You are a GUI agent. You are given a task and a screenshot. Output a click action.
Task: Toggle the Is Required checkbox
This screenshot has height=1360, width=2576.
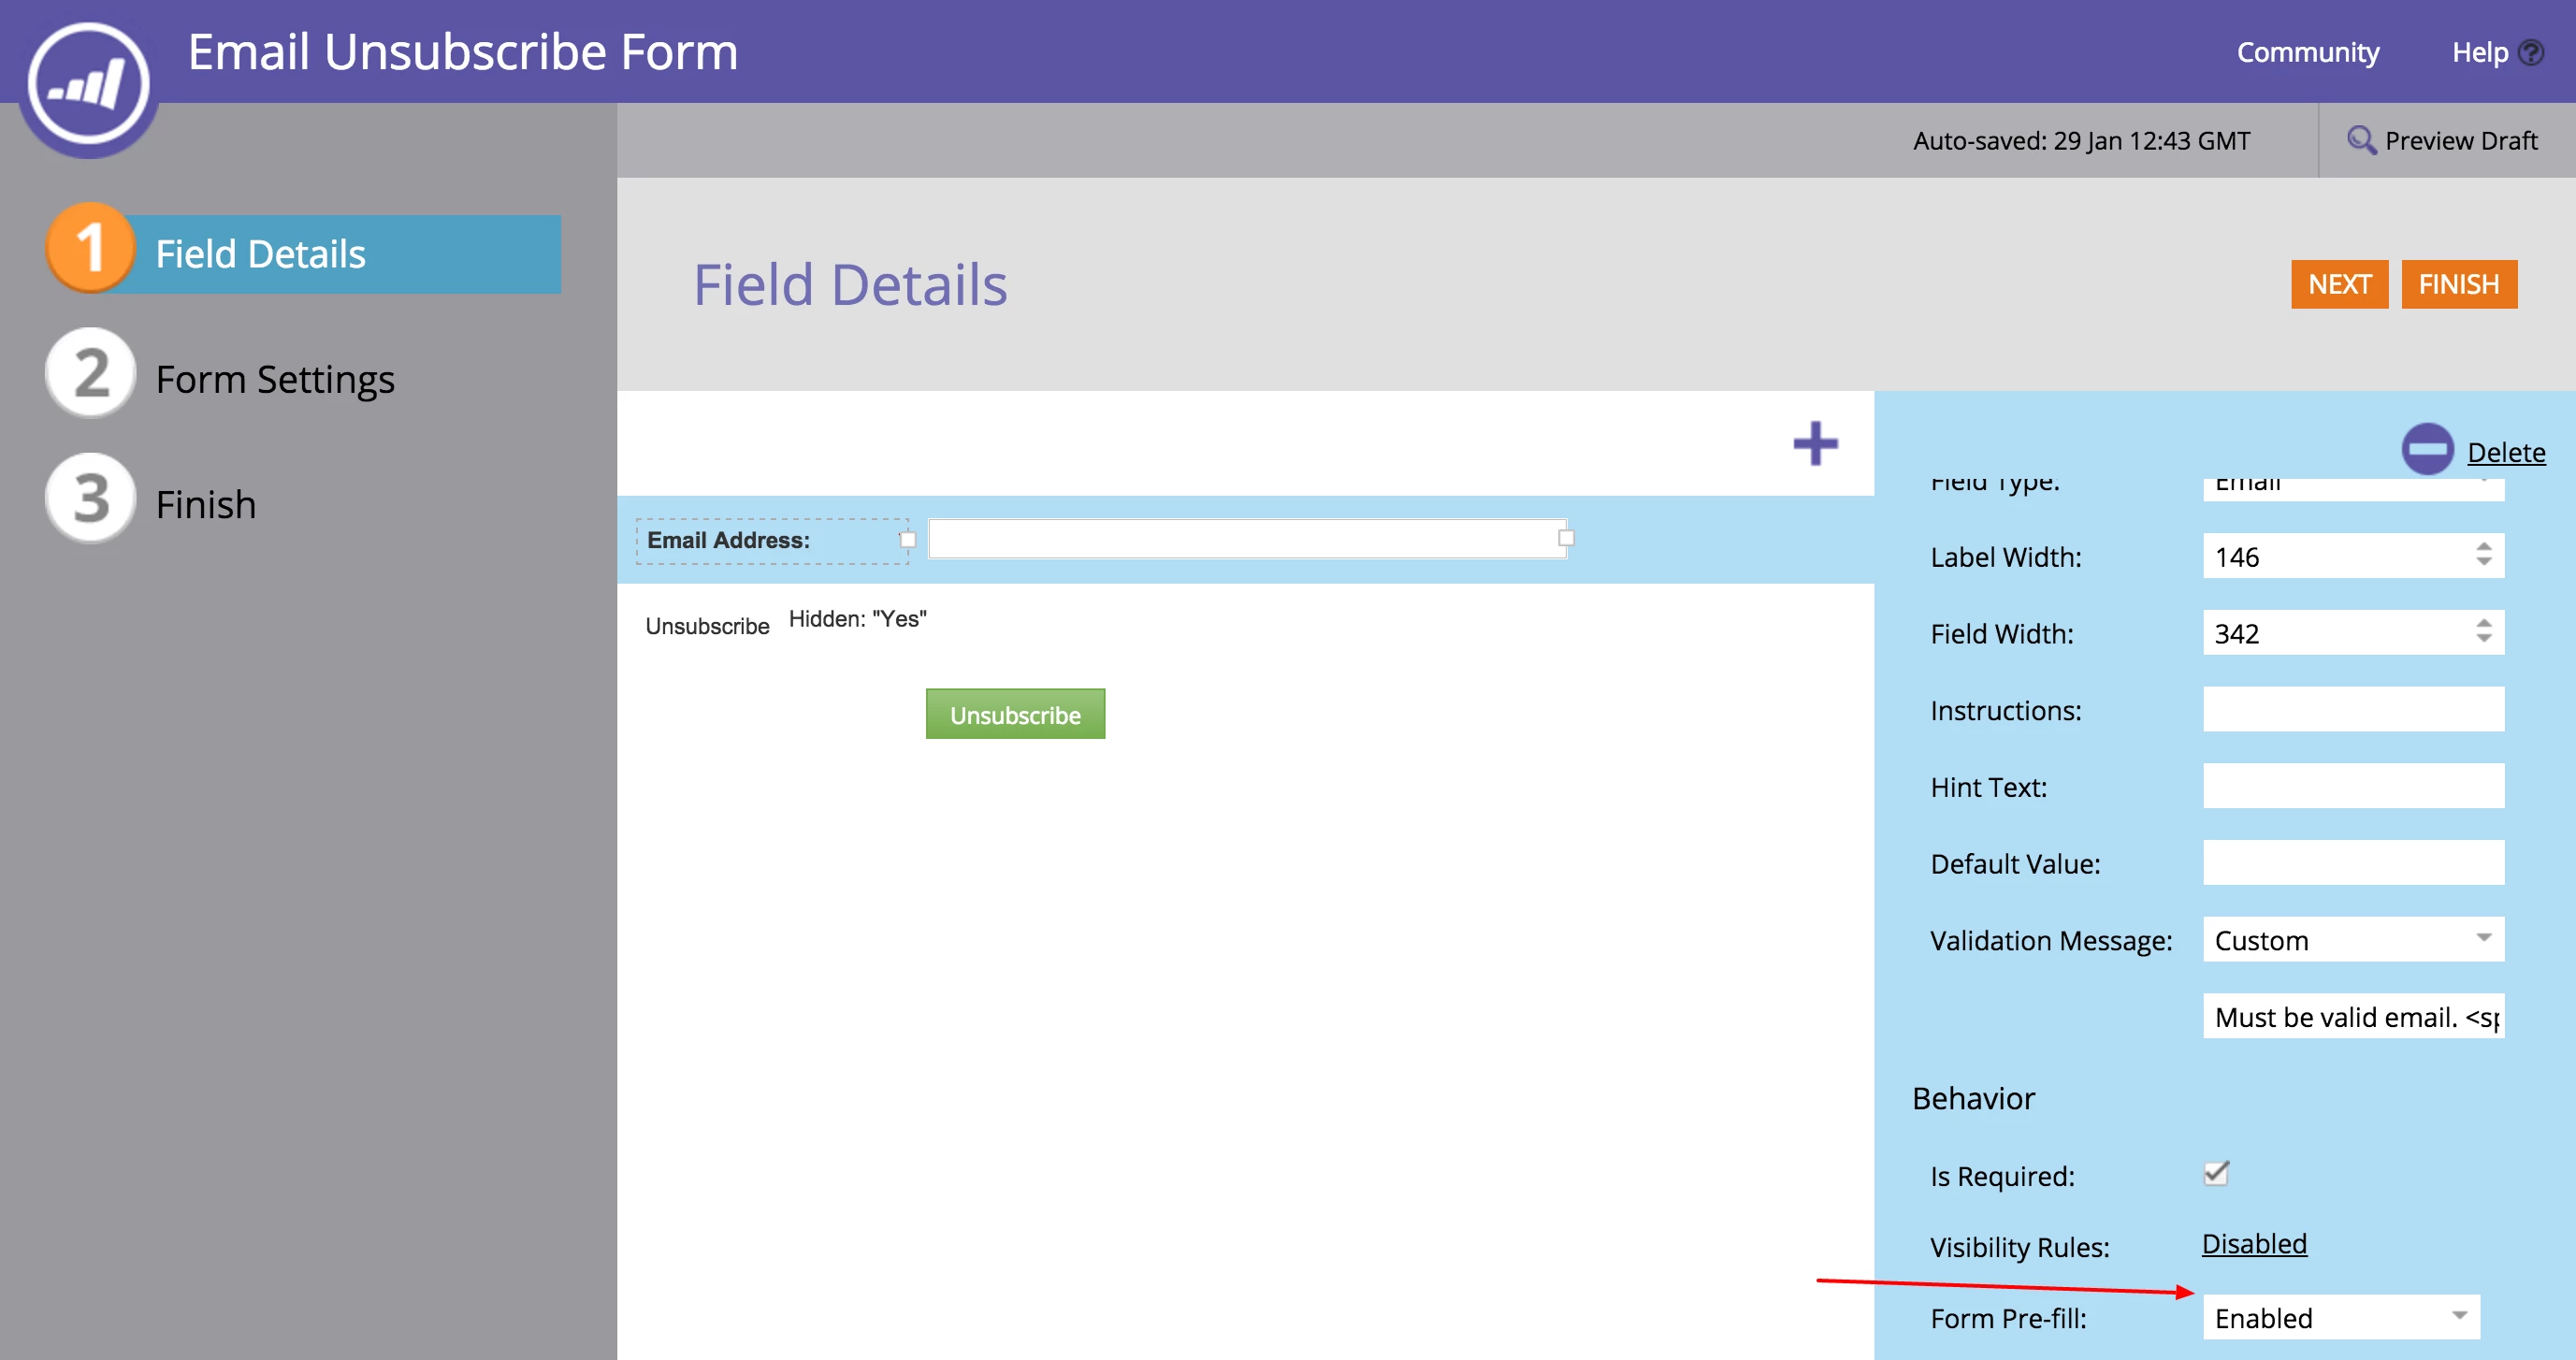click(2216, 1174)
